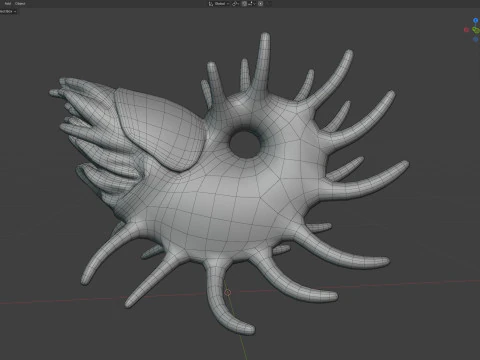The image size is (480, 360).
Task: Open the Select Box tool dropdown
Action: [8, 11]
